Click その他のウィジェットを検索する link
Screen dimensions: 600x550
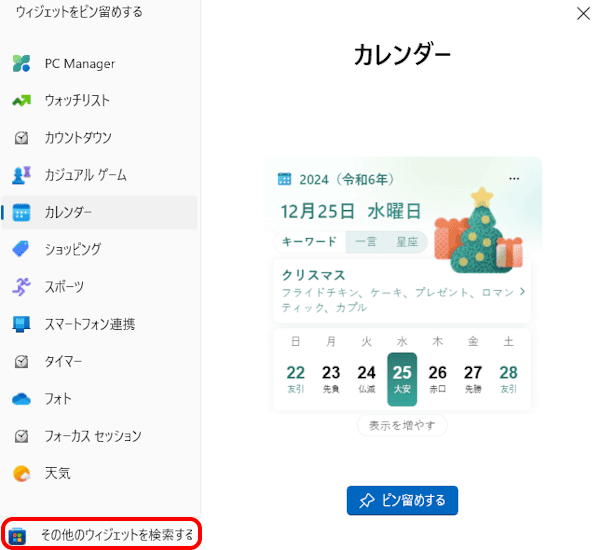pyautogui.click(x=102, y=535)
